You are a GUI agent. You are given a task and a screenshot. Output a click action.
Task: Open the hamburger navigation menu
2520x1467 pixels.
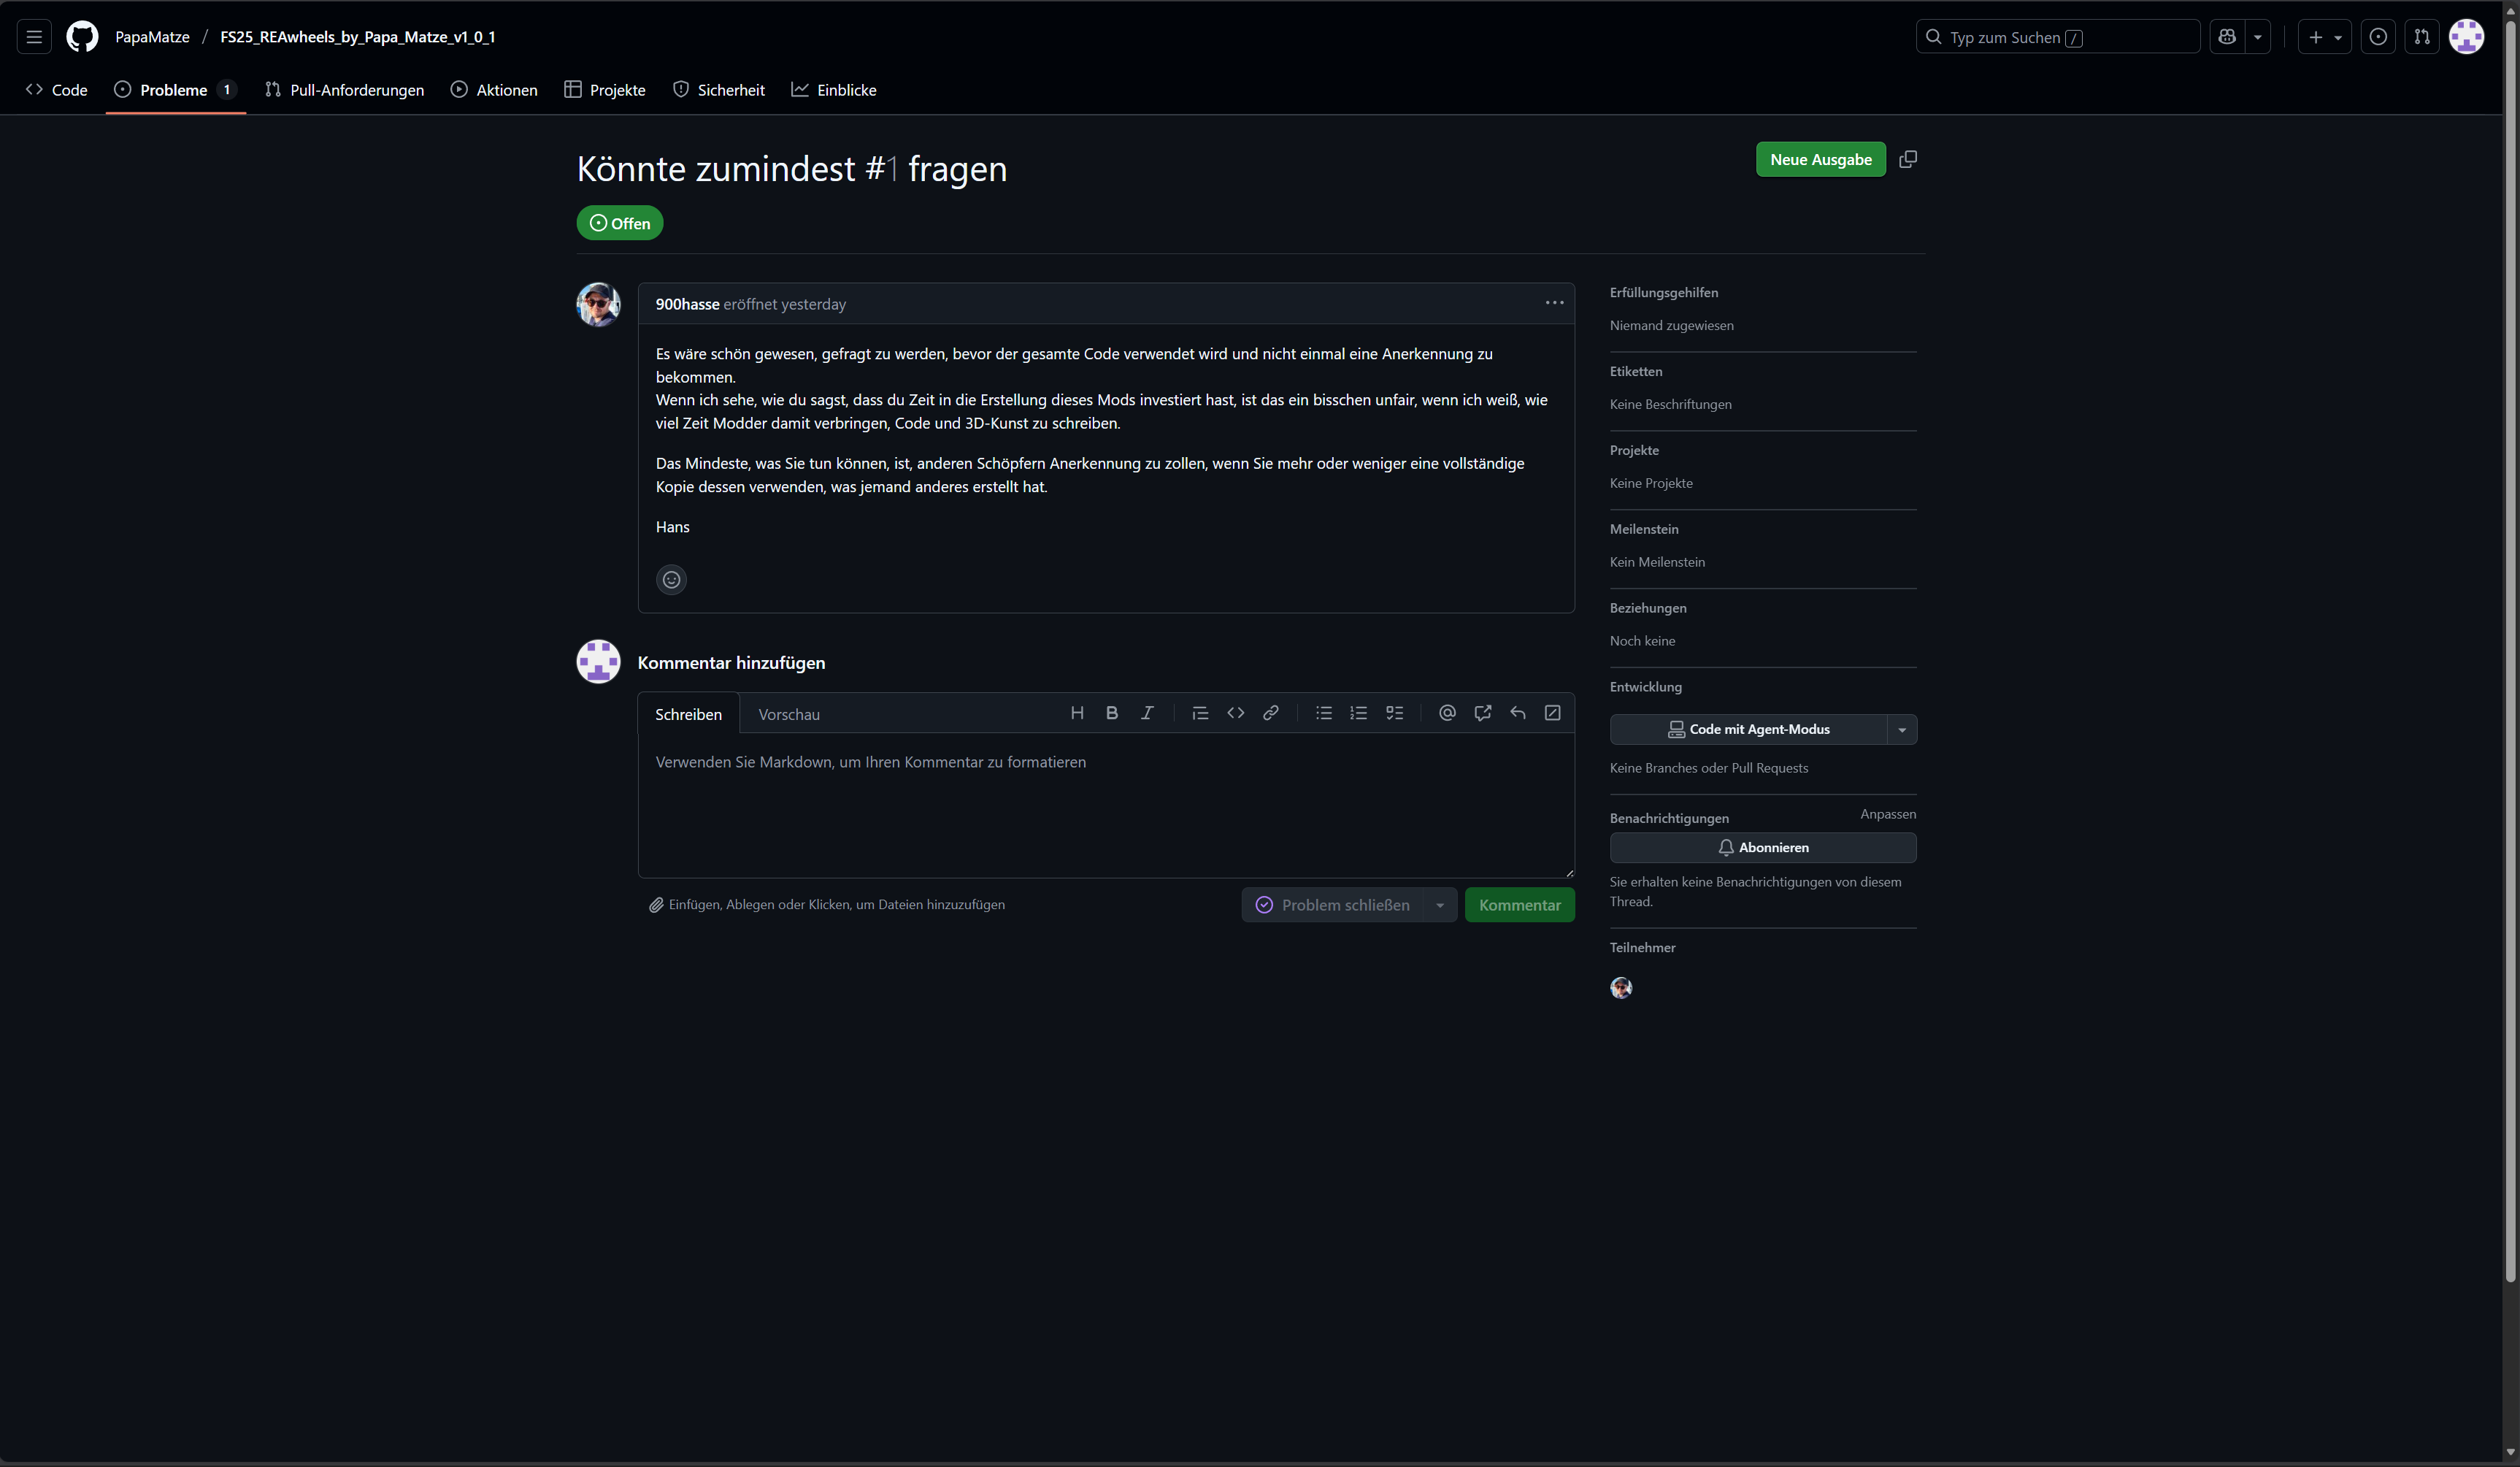[34, 37]
